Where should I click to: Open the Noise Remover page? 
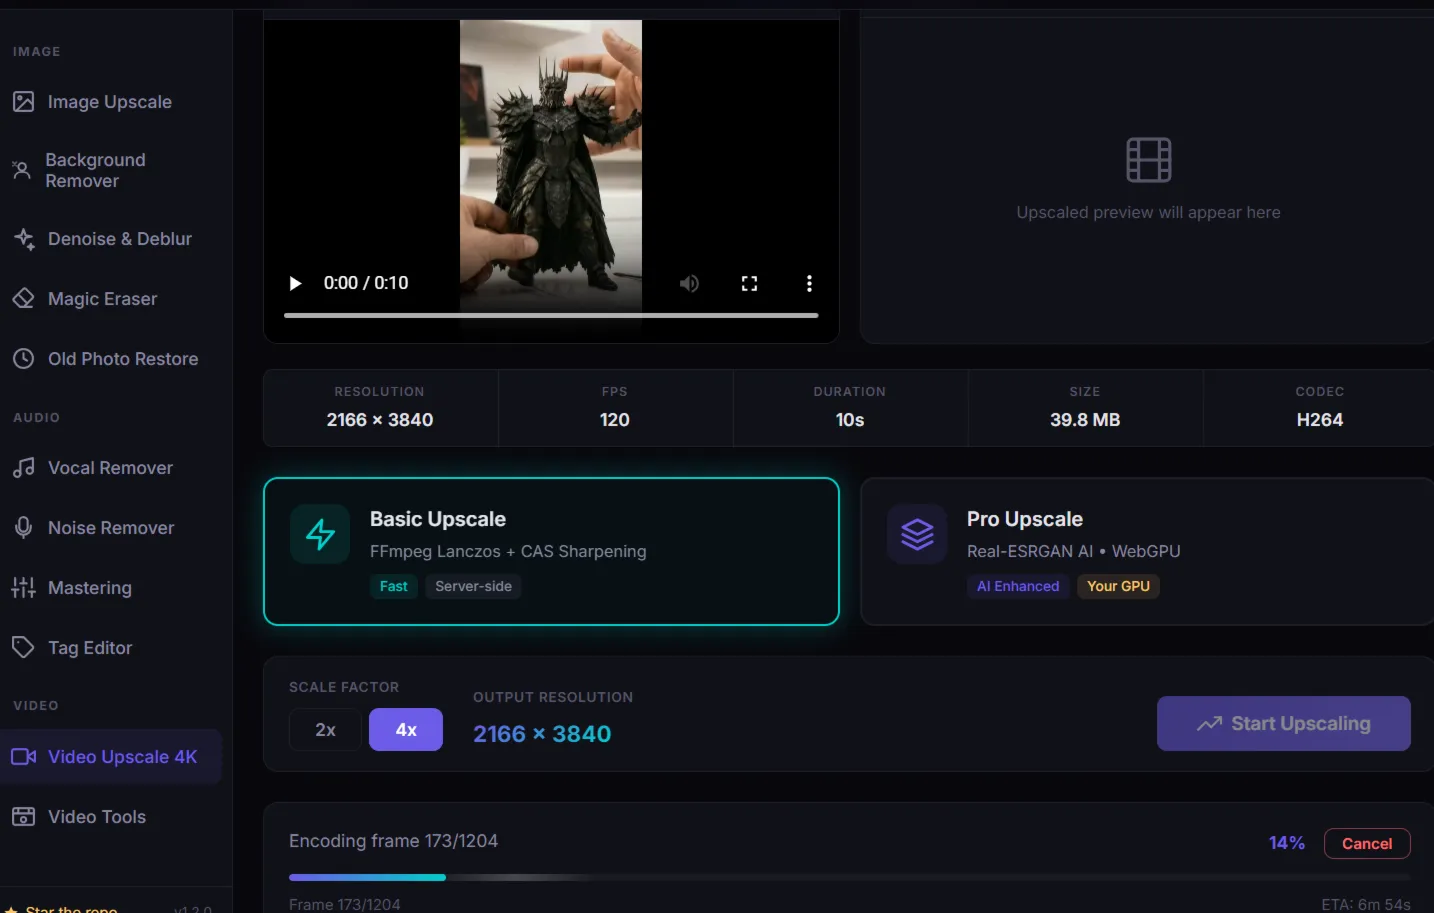click(x=110, y=528)
